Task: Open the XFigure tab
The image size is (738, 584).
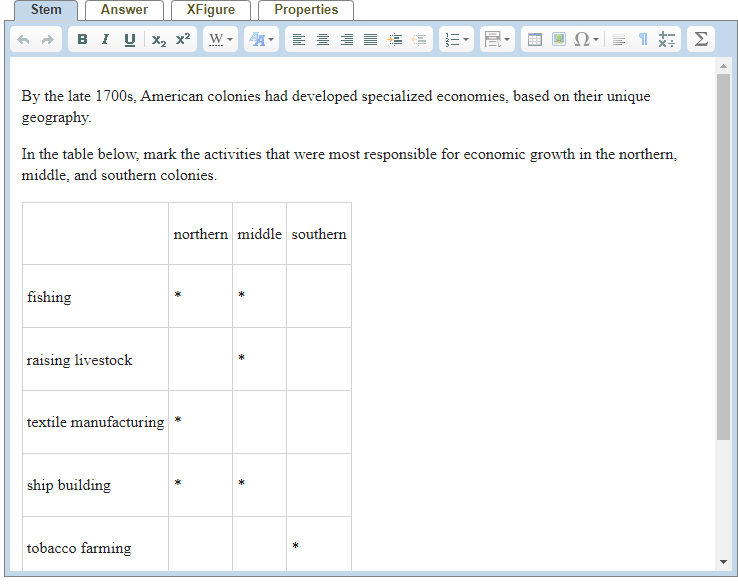Action: click(x=211, y=10)
